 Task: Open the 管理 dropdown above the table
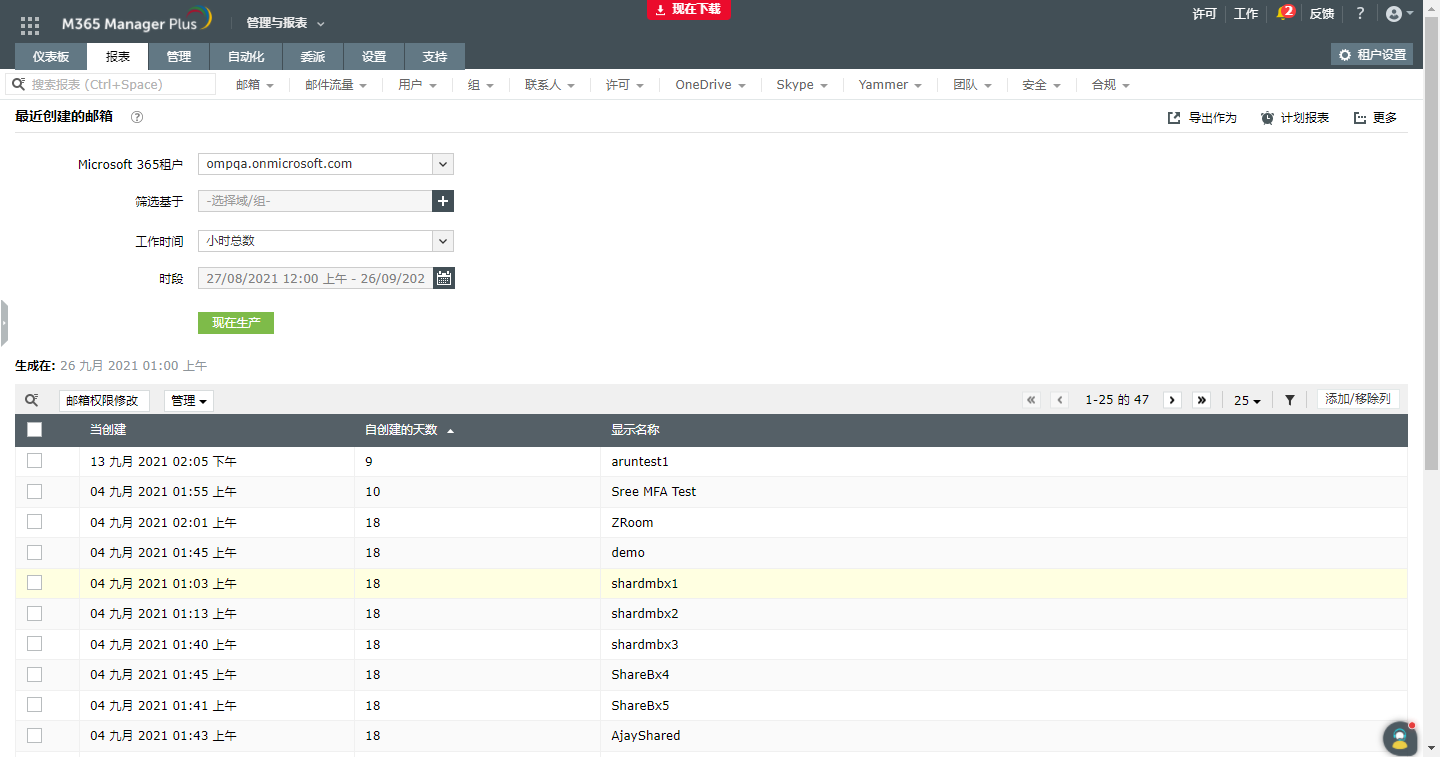pyautogui.click(x=189, y=401)
